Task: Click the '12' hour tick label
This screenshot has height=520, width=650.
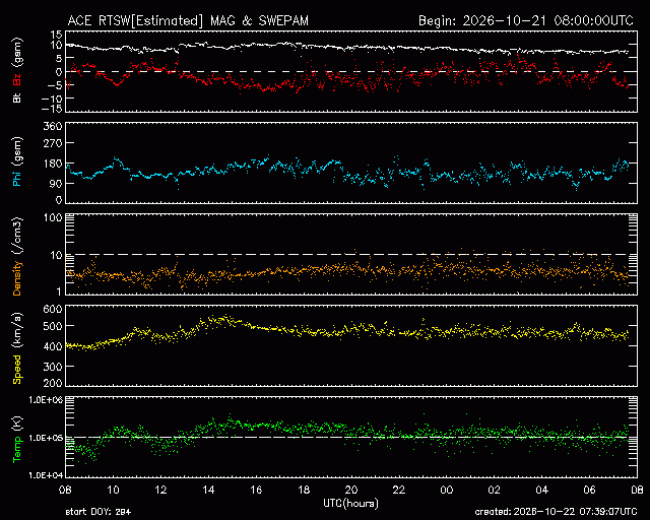Action: click(161, 490)
